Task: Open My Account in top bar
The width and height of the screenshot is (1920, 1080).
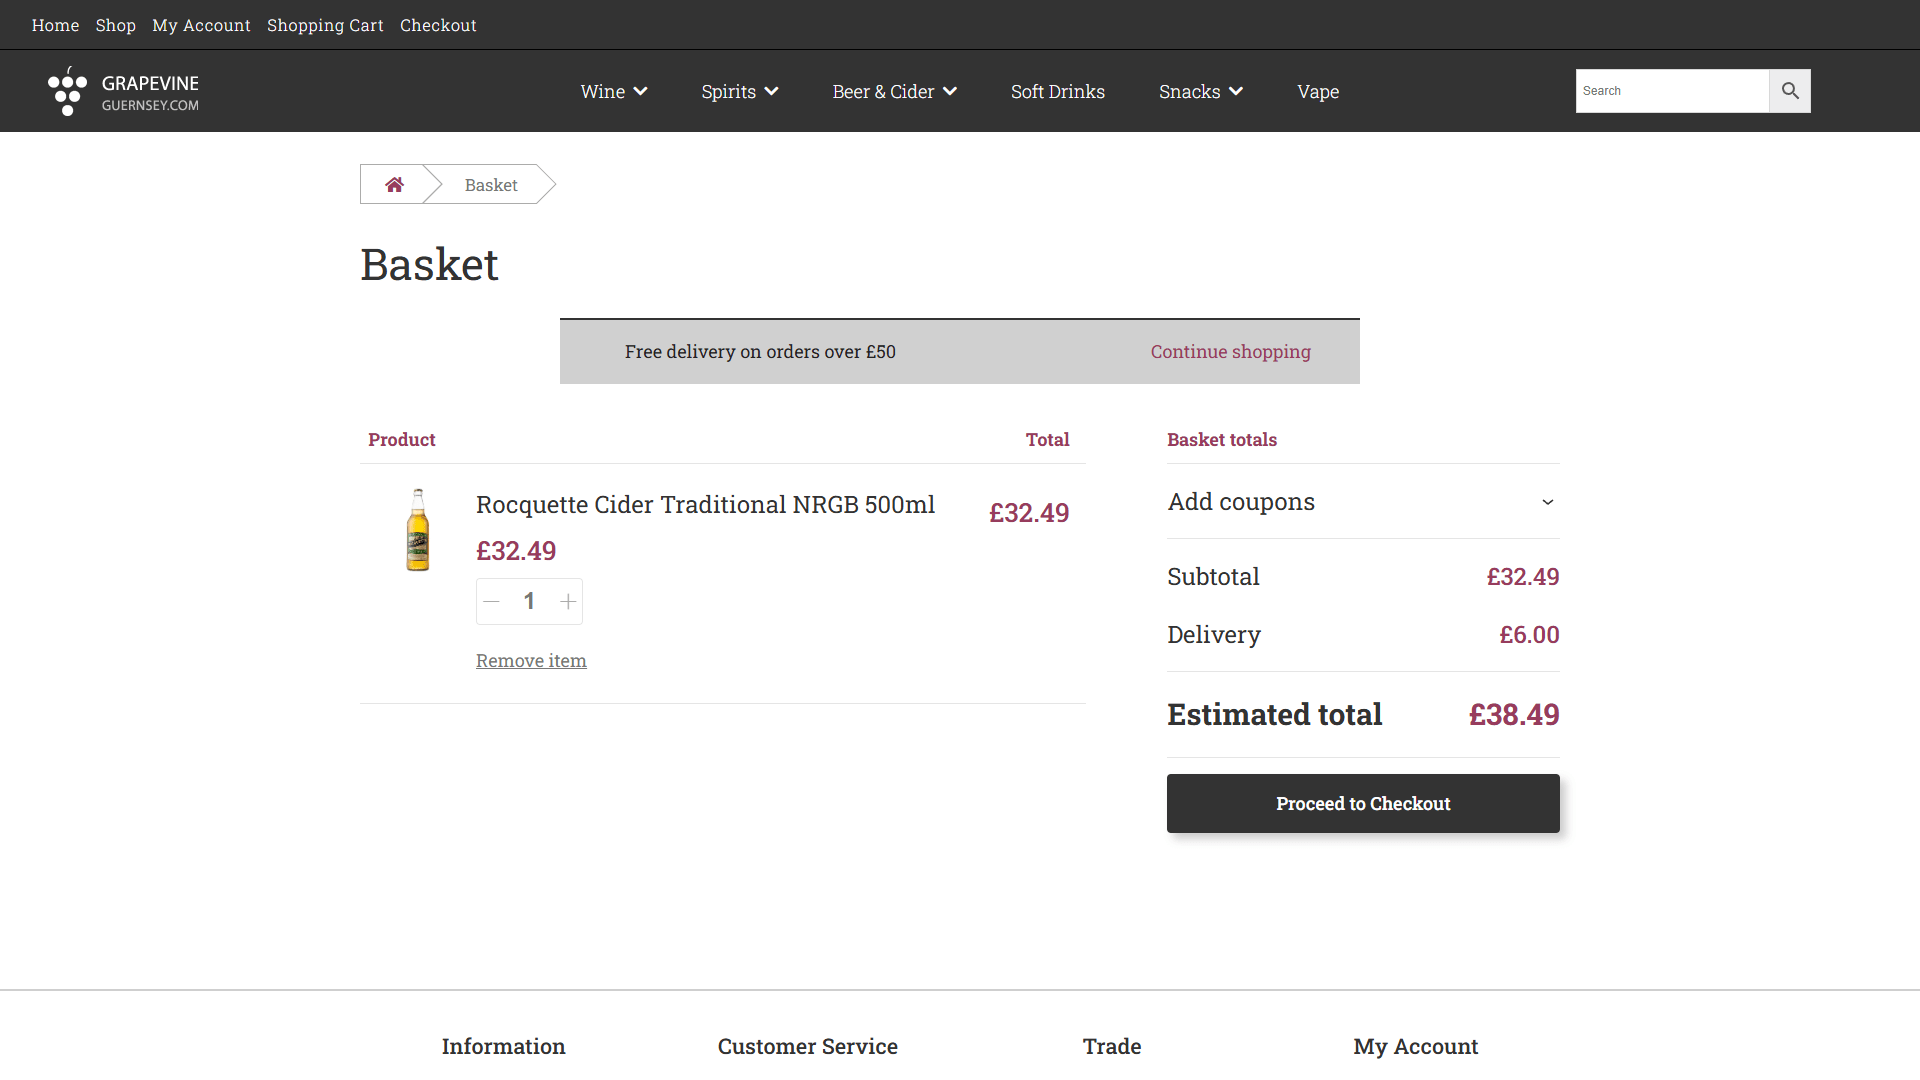Action: (201, 25)
